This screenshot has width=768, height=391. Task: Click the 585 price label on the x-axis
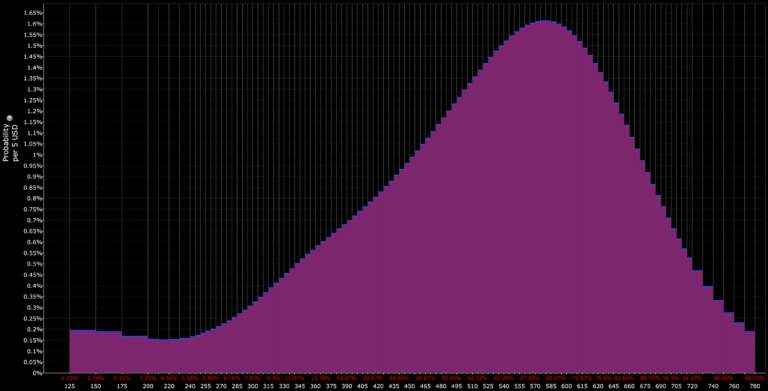click(551, 386)
